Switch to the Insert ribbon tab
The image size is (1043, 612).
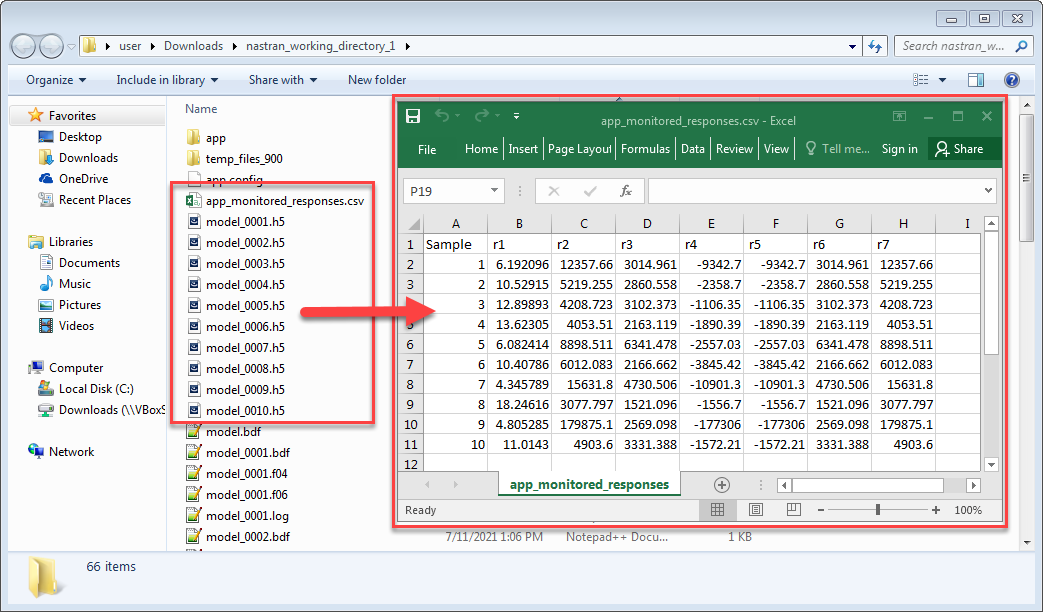pyautogui.click(x=523, y=149)
